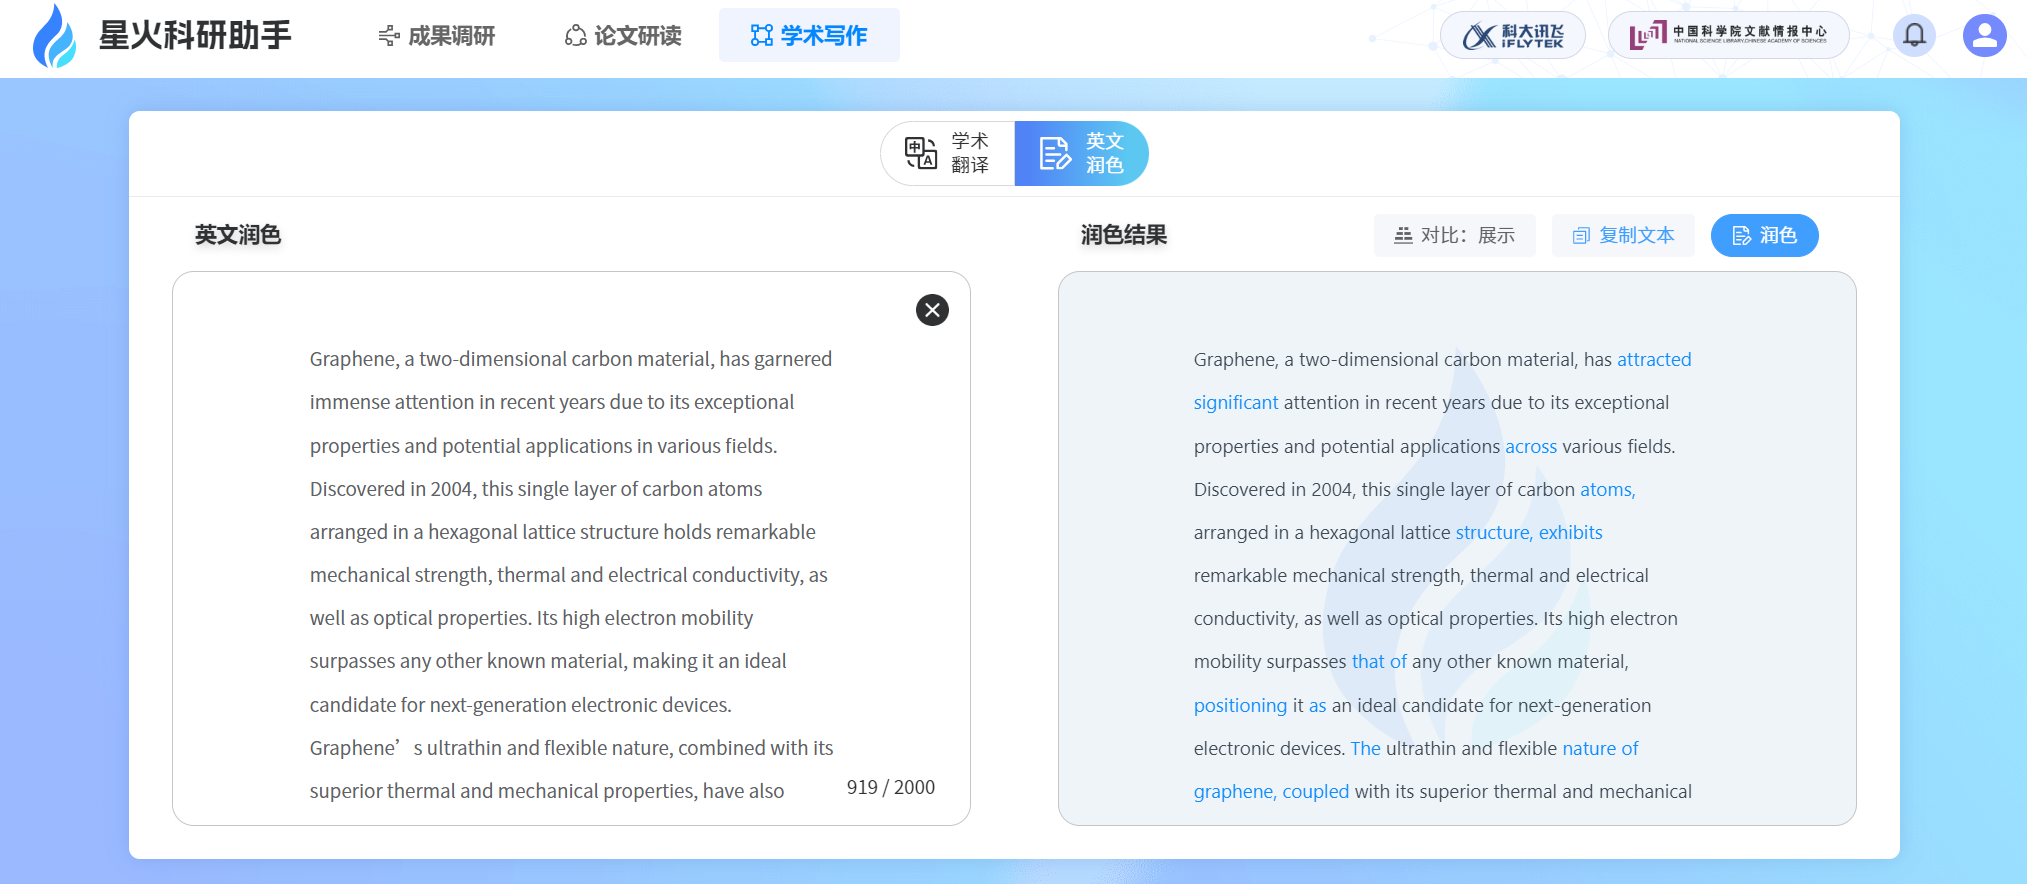Click the flame logo of 星火科研助手
This screenshot has height=884, width=2027.
(54, 36)
